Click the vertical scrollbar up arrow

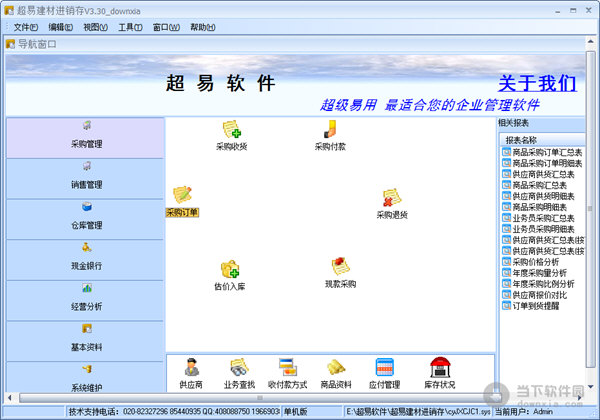click(591, 41)
